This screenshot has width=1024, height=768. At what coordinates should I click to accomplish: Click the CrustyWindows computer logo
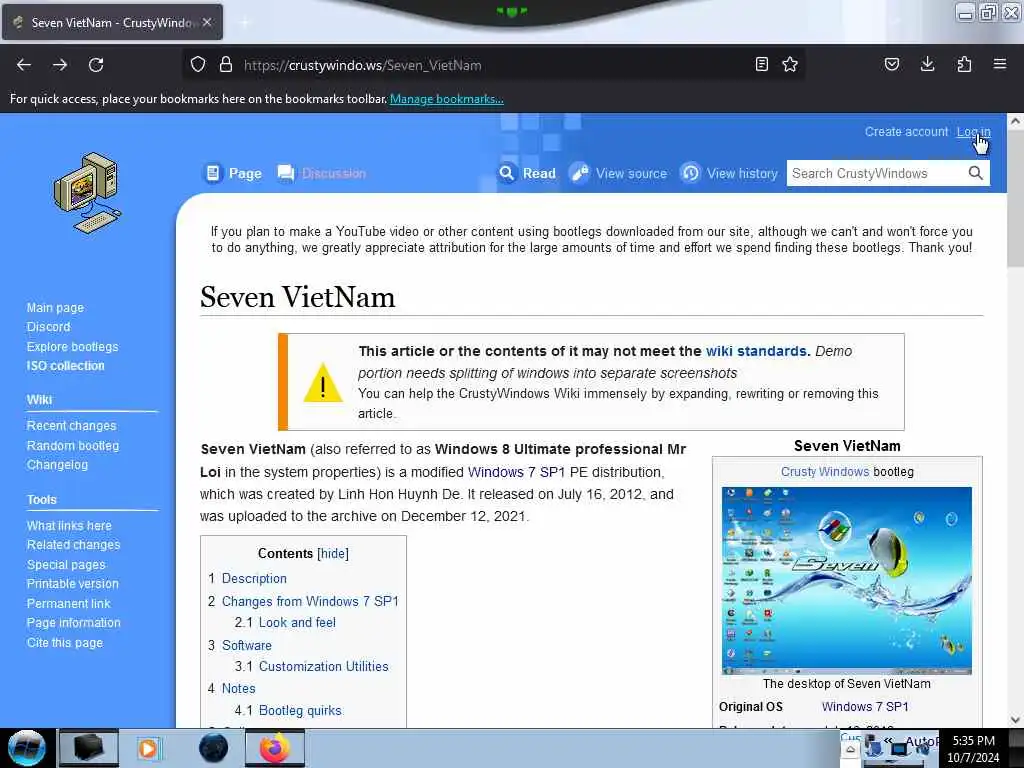pyautogui.click(x=88, y=193)
